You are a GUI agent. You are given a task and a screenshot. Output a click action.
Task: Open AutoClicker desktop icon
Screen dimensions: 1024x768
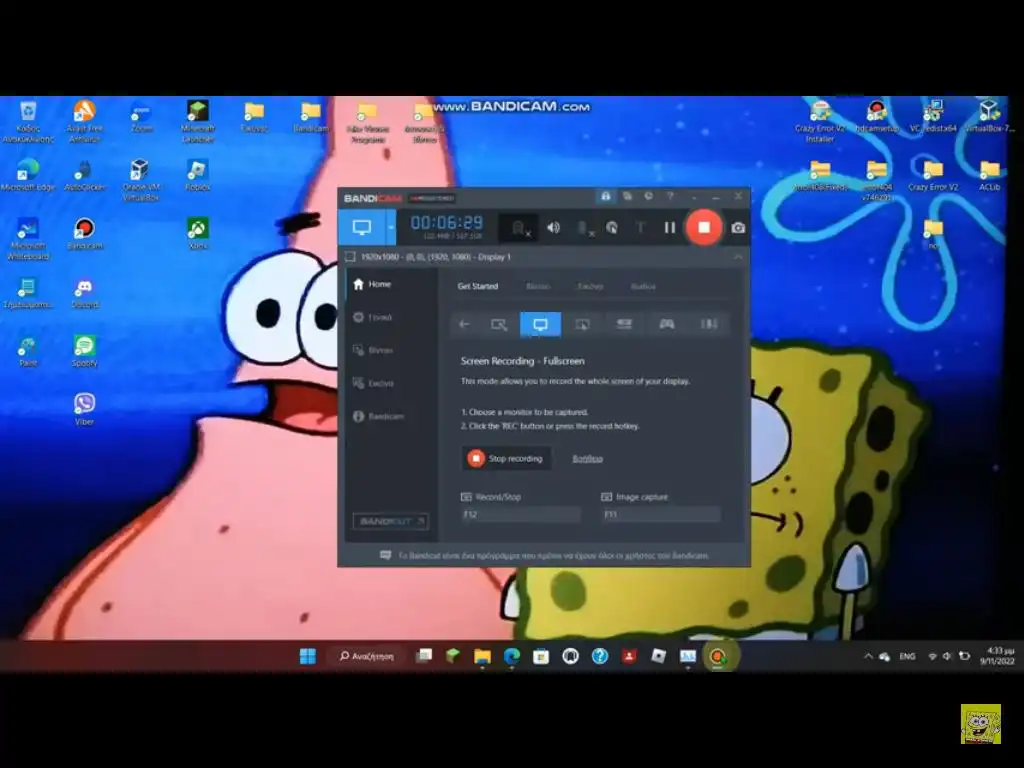[84, 175]
